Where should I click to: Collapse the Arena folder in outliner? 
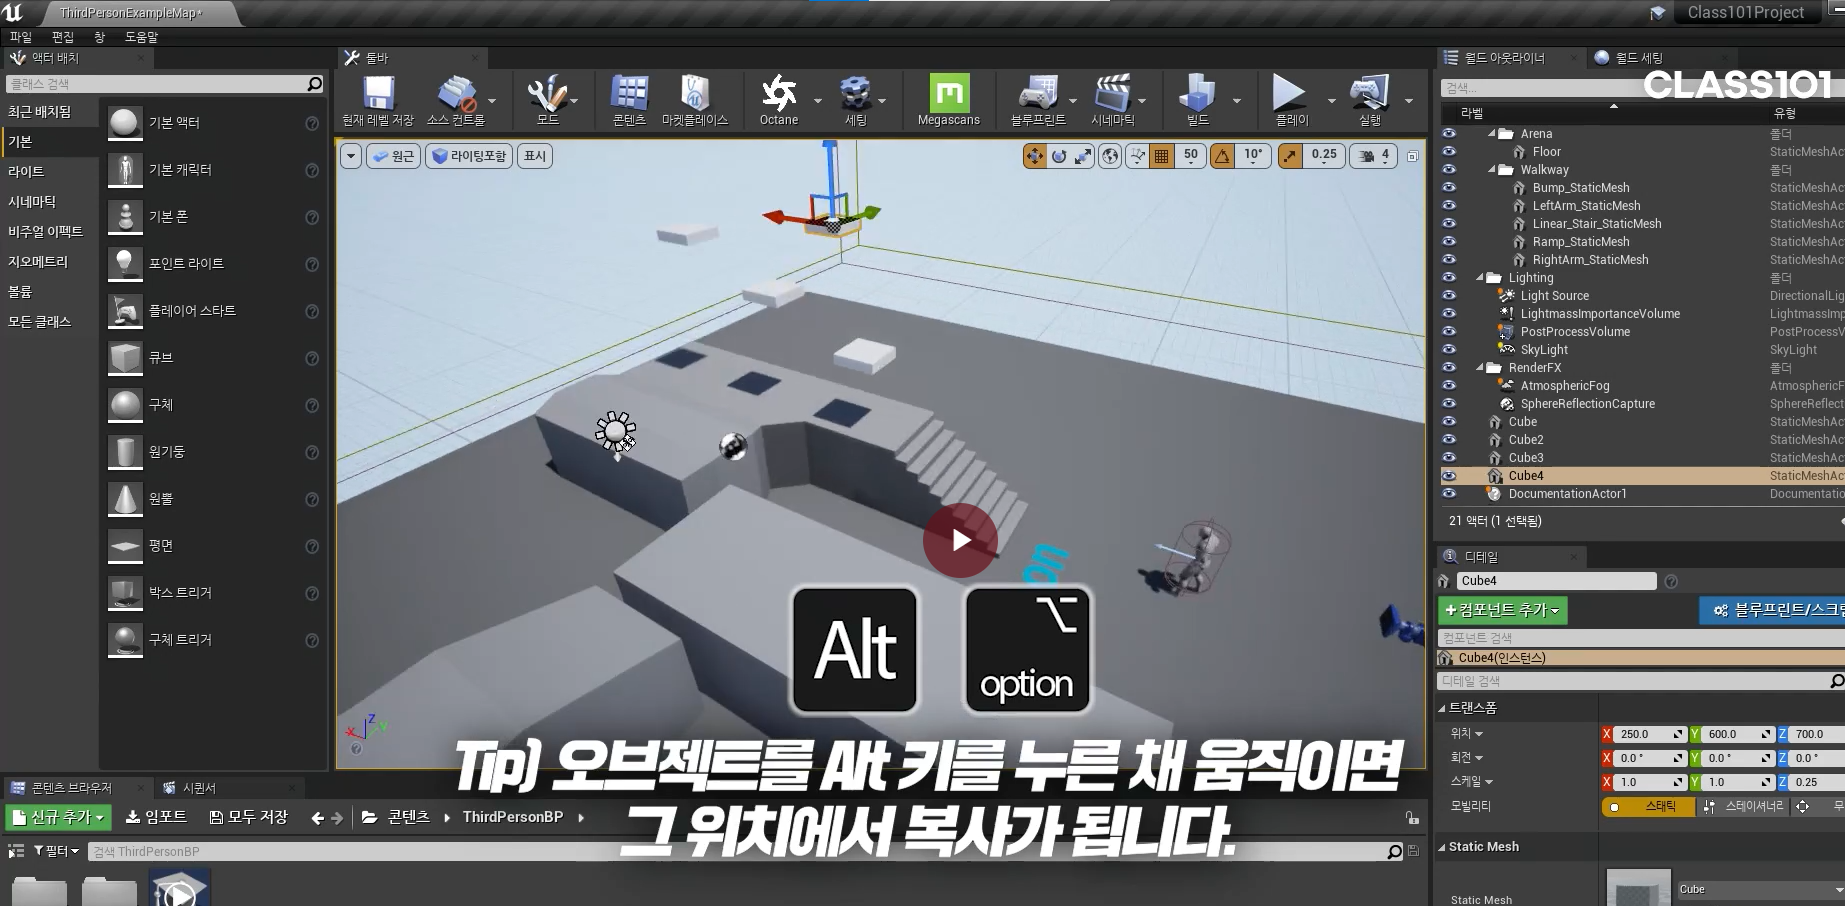[x=1492, y=133]
